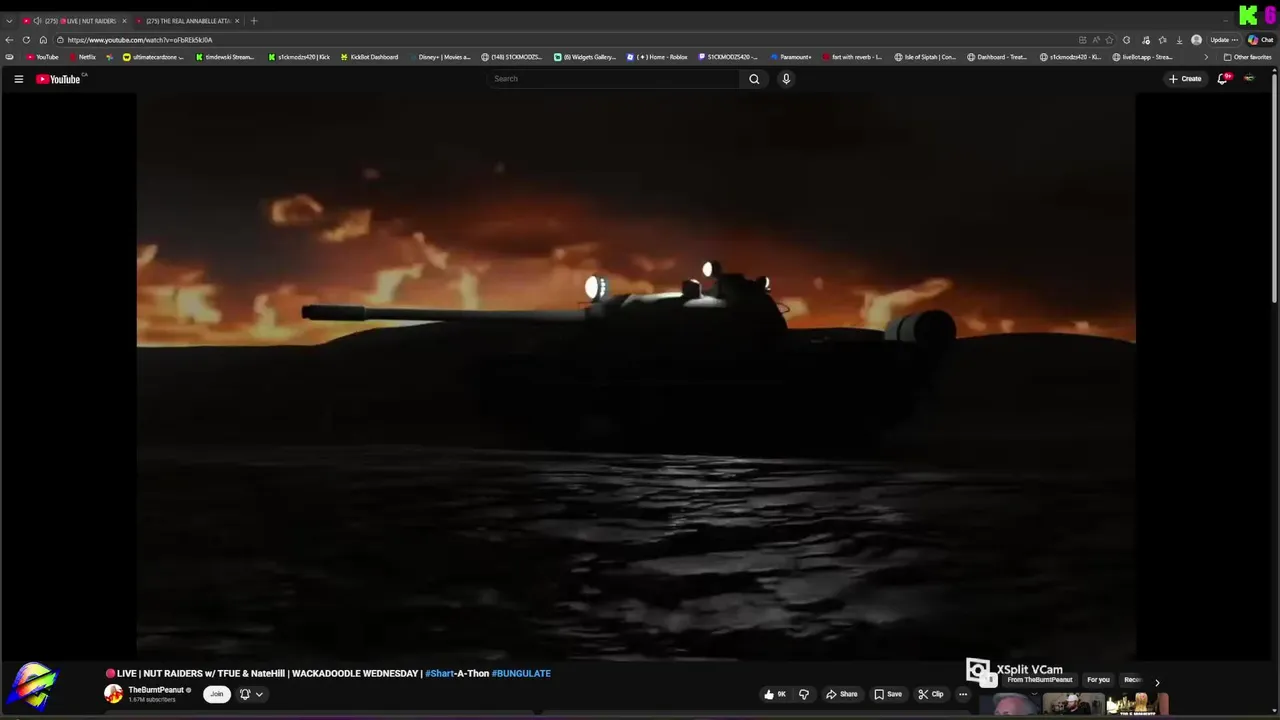This screenshot has width=1280, height=720.
Task: Open the Netflix bookmark
Action: click(82, 57)
